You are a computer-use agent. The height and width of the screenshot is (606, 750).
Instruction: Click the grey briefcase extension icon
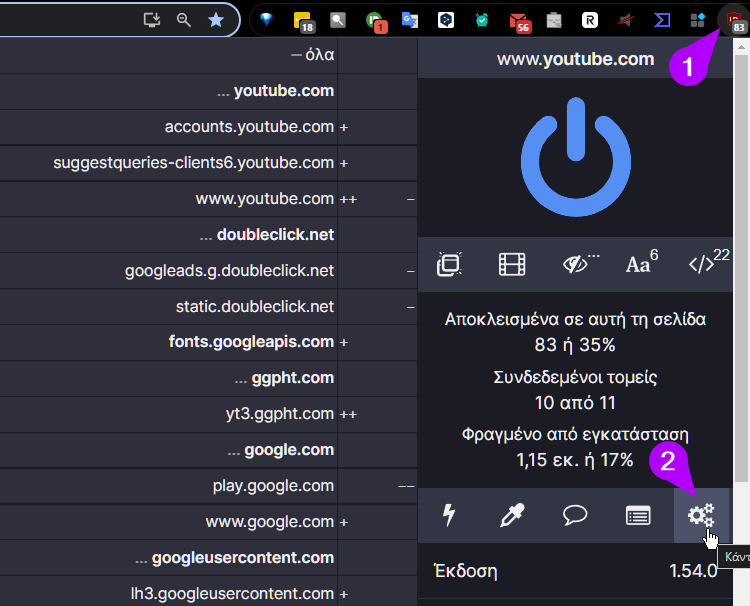coord(554,20)
